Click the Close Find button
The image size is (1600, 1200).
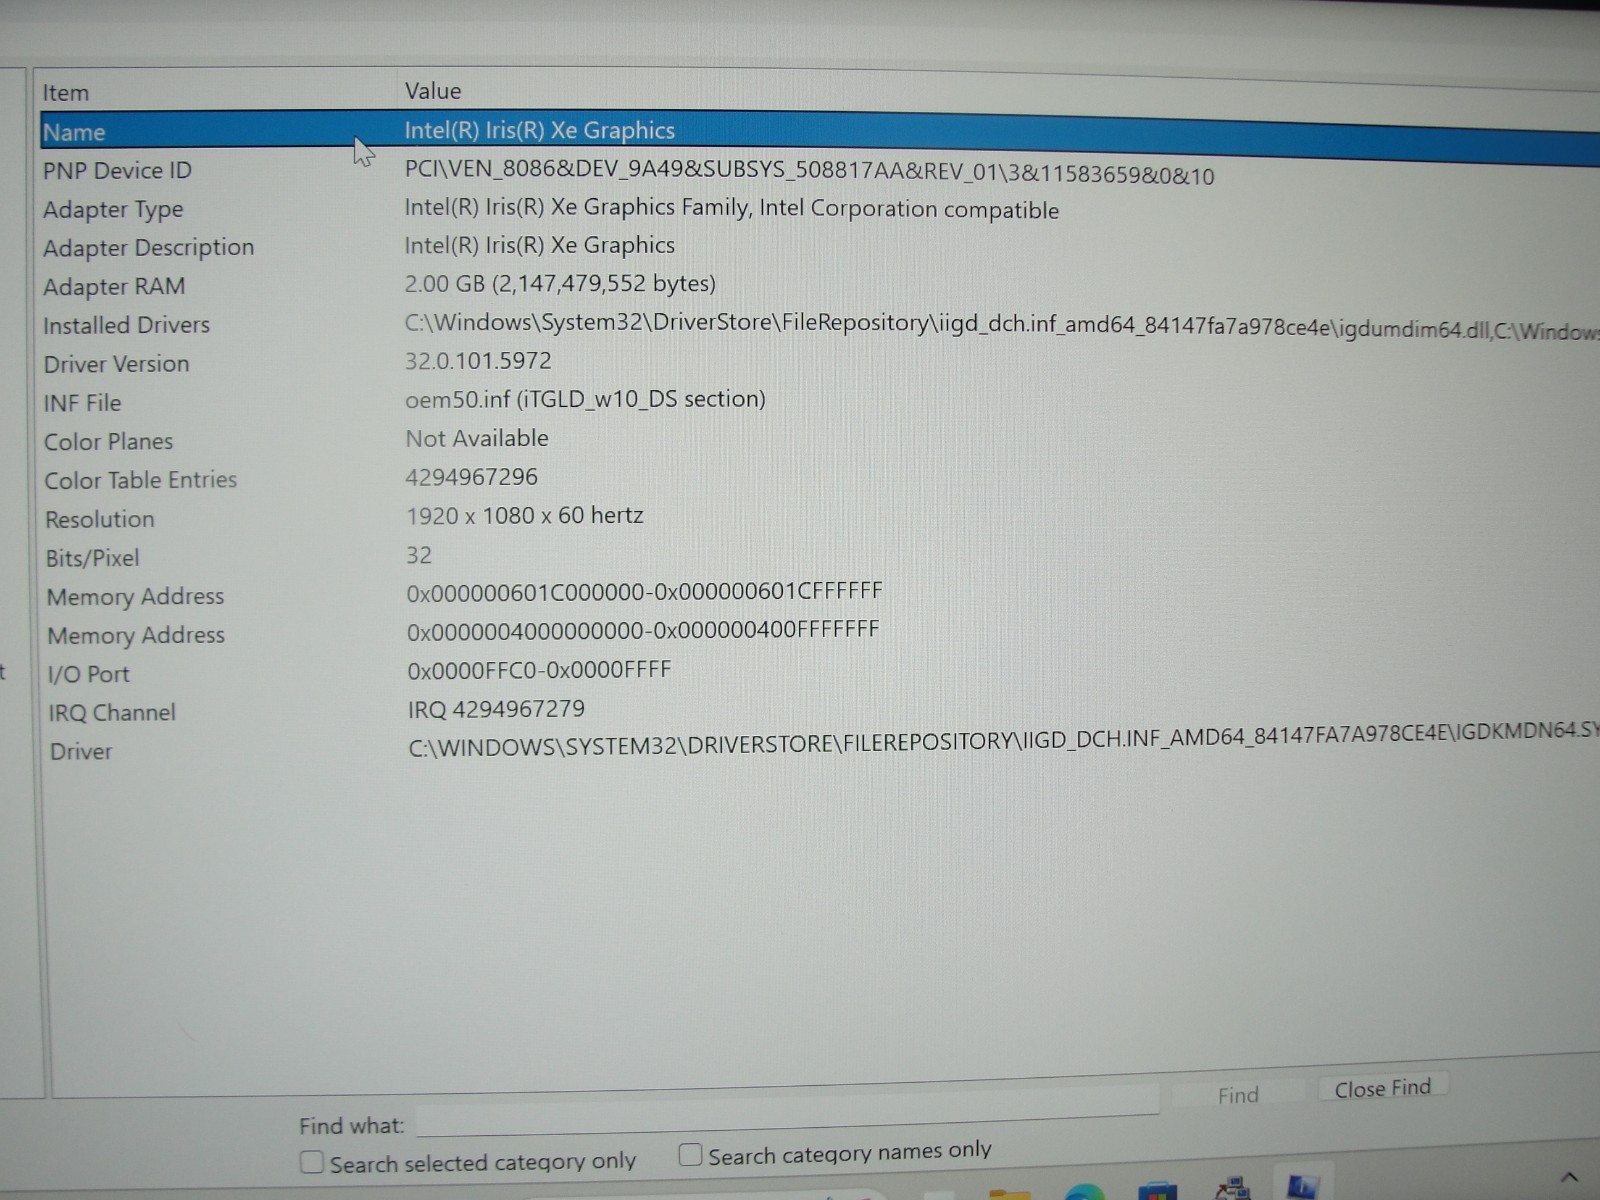pos(1382,1088)
